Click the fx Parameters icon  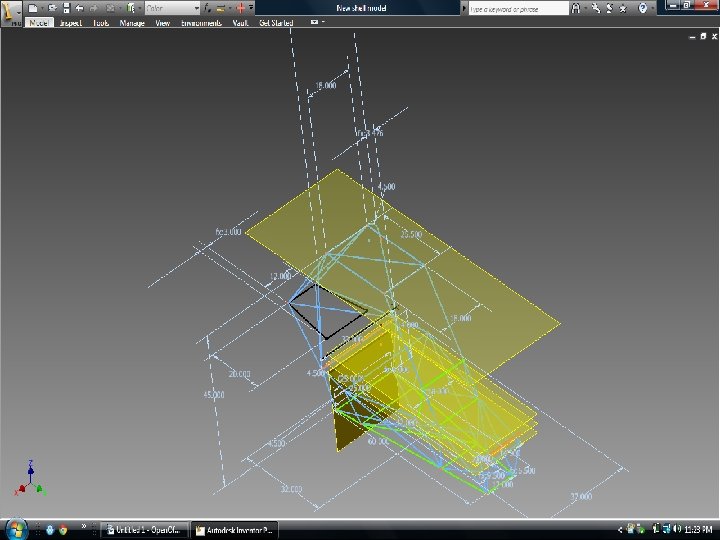tap(208, 8)
